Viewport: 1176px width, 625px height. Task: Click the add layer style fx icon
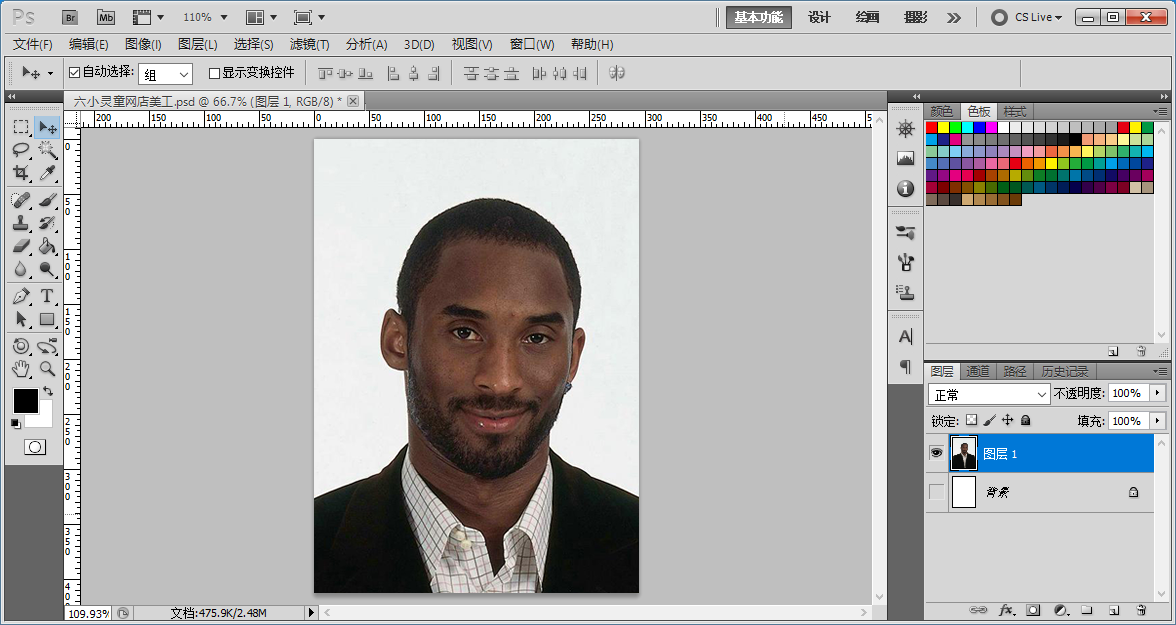pos(1007,609)
